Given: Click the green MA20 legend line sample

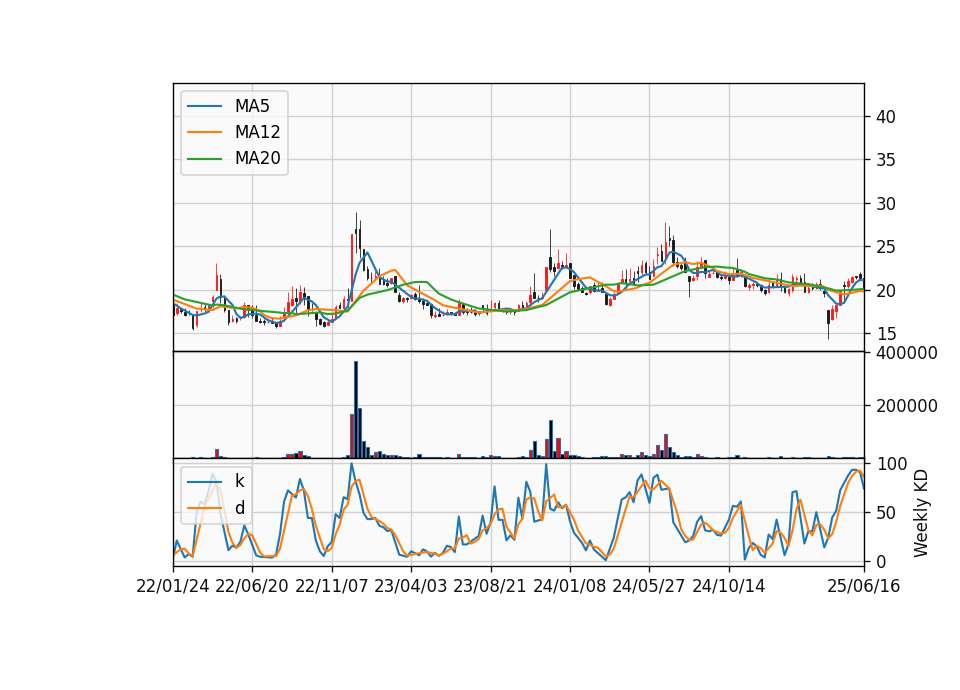Looking at the screenshot, I should point(204,158).
